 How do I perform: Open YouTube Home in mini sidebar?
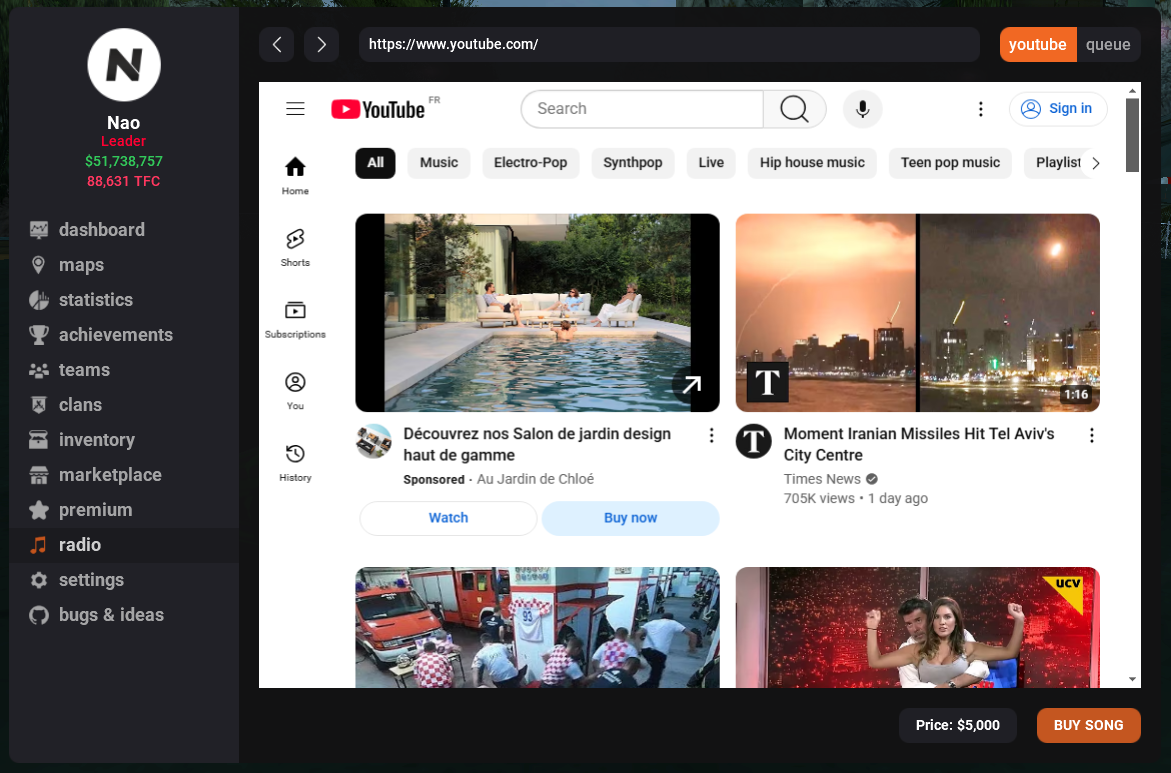[295, 176]
